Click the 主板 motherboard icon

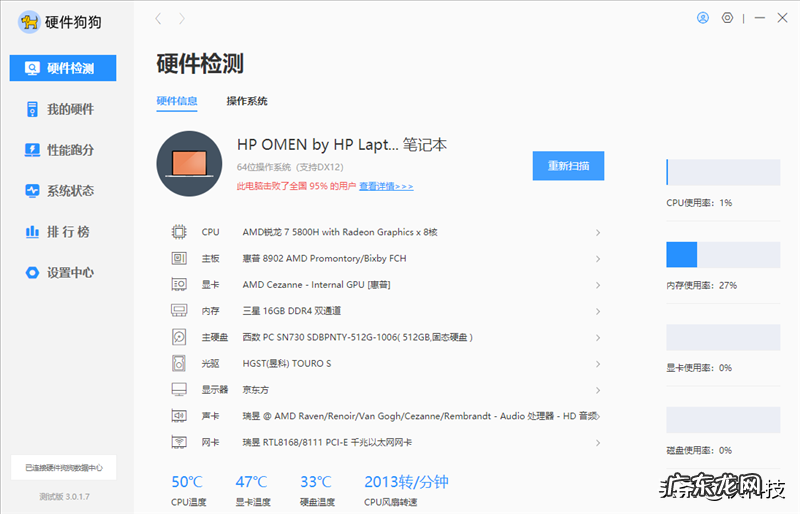tap(179, 258)
